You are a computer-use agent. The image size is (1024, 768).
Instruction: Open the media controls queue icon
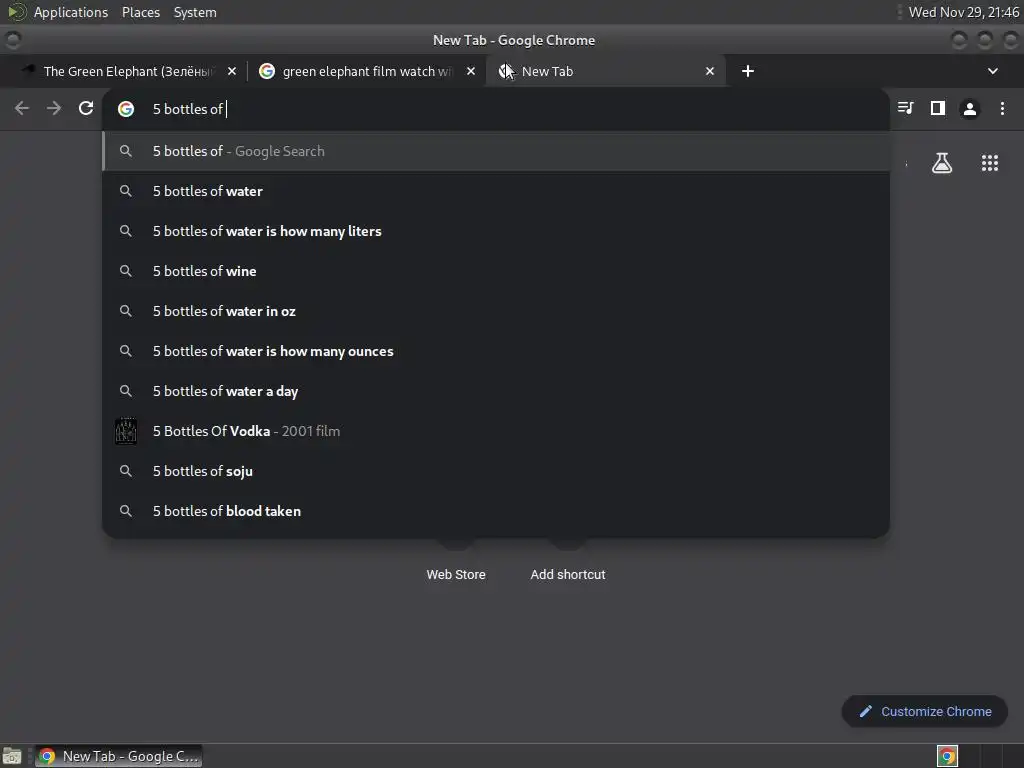[x=906, y=108]
